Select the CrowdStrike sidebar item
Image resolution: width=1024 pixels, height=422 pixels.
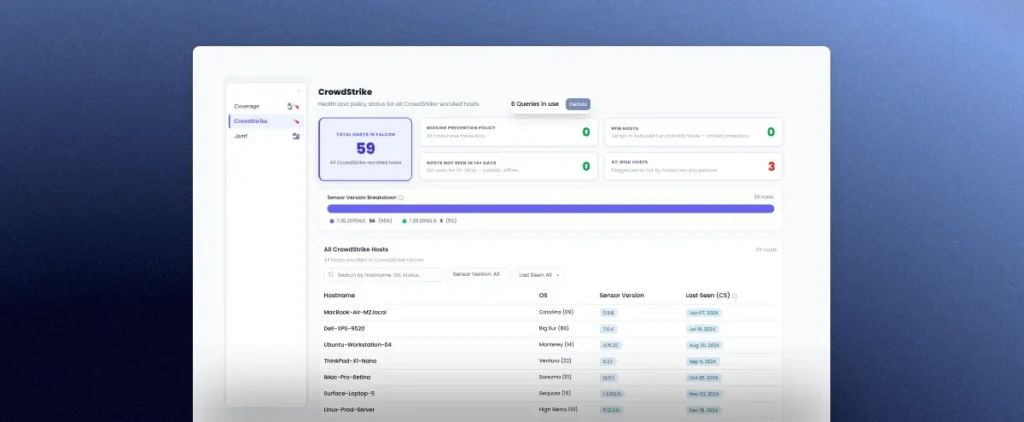(x=264, y=121)
